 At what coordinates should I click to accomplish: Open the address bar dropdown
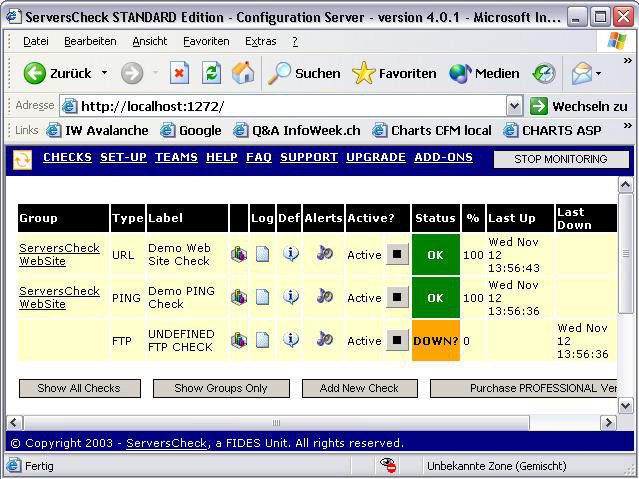[x=514, y=106]
